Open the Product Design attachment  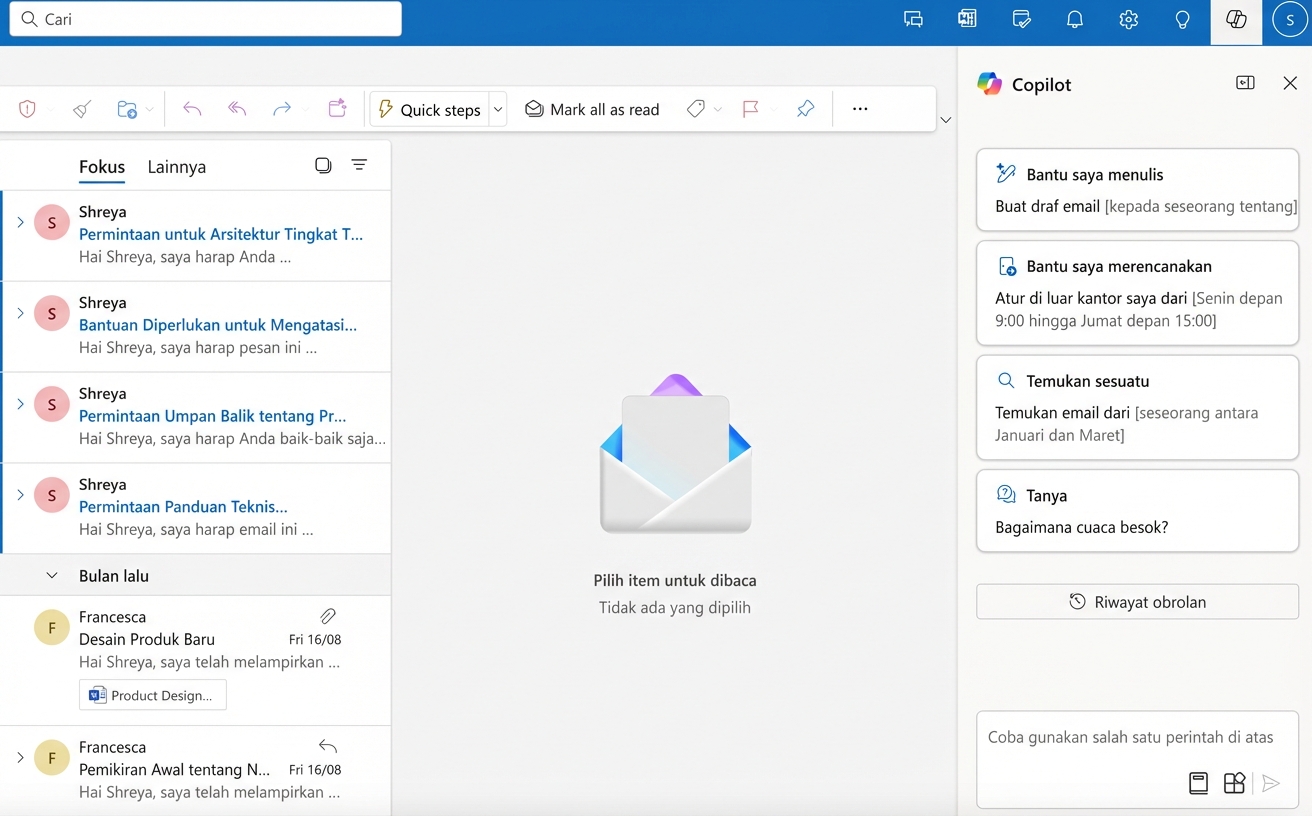[x=153, y=695]
